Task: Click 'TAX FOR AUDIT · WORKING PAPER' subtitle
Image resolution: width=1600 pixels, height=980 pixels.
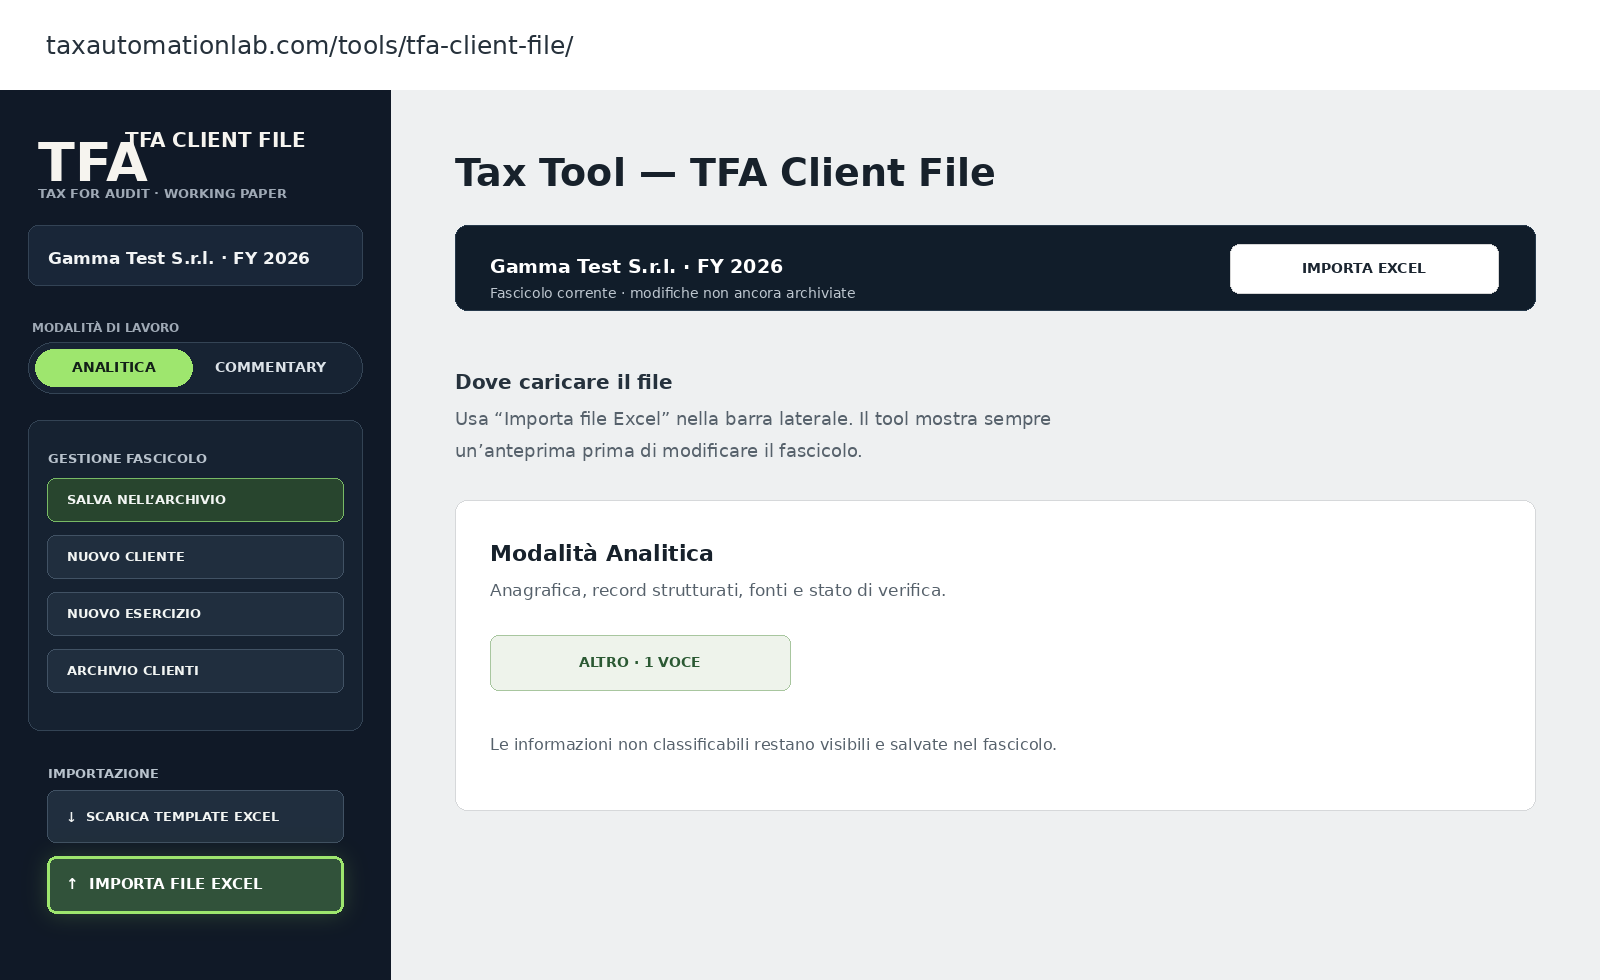Action: click(162, 194)
